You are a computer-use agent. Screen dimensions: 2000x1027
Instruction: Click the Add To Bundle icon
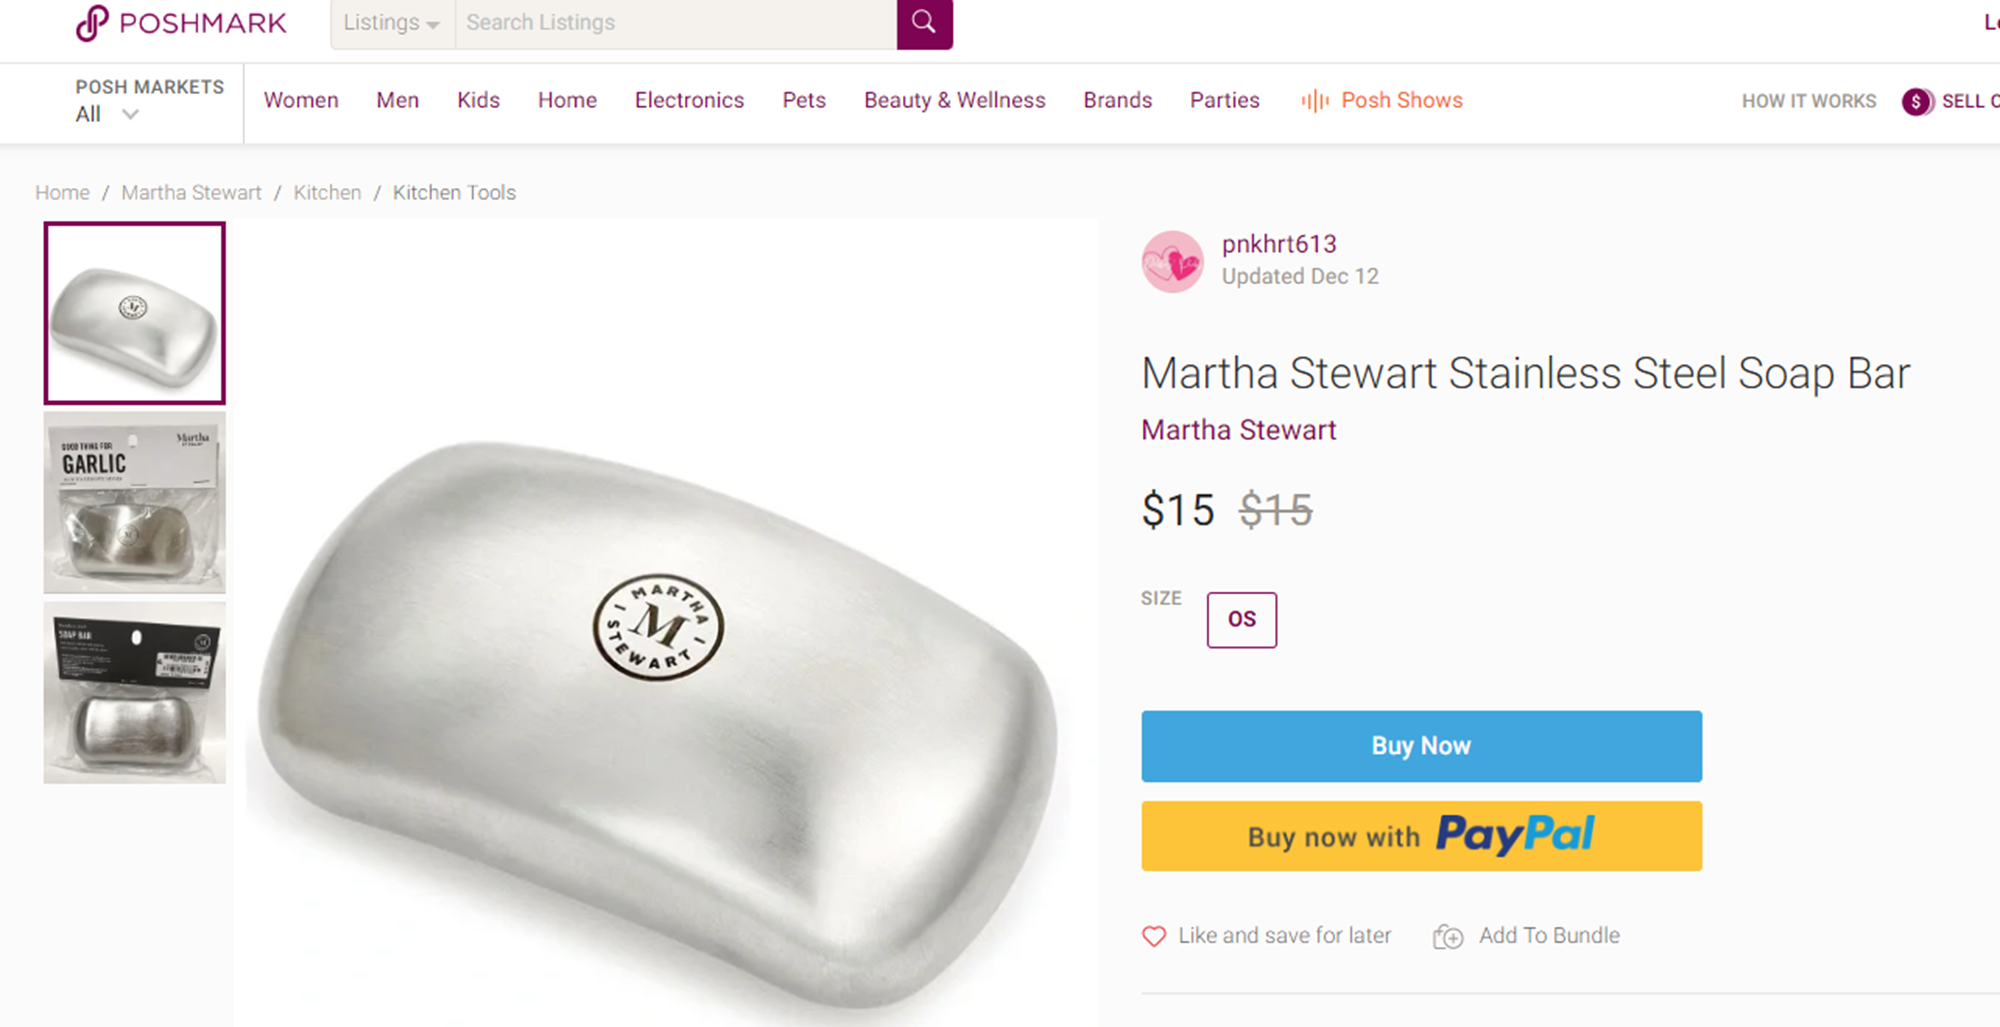(x=1447, y=936)
